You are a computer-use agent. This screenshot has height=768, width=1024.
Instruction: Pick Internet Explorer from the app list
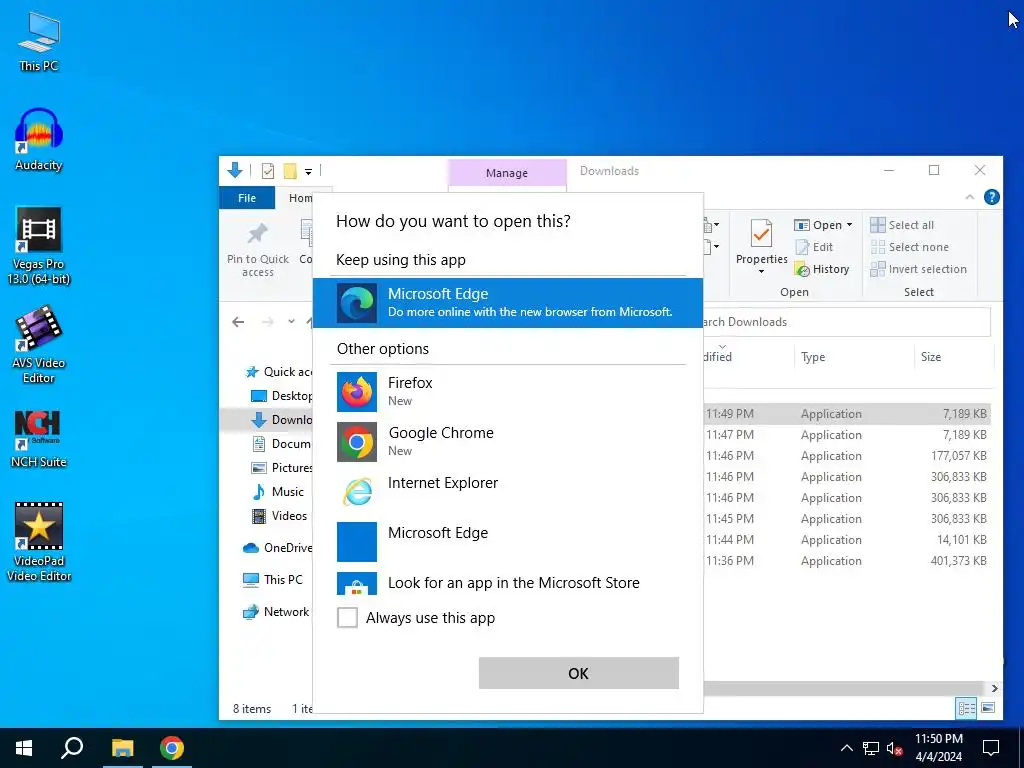click(507, 491)
